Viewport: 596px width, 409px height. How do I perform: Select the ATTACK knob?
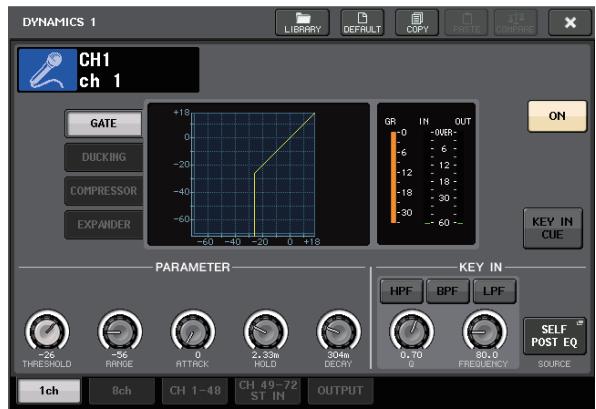pos(193,331)
